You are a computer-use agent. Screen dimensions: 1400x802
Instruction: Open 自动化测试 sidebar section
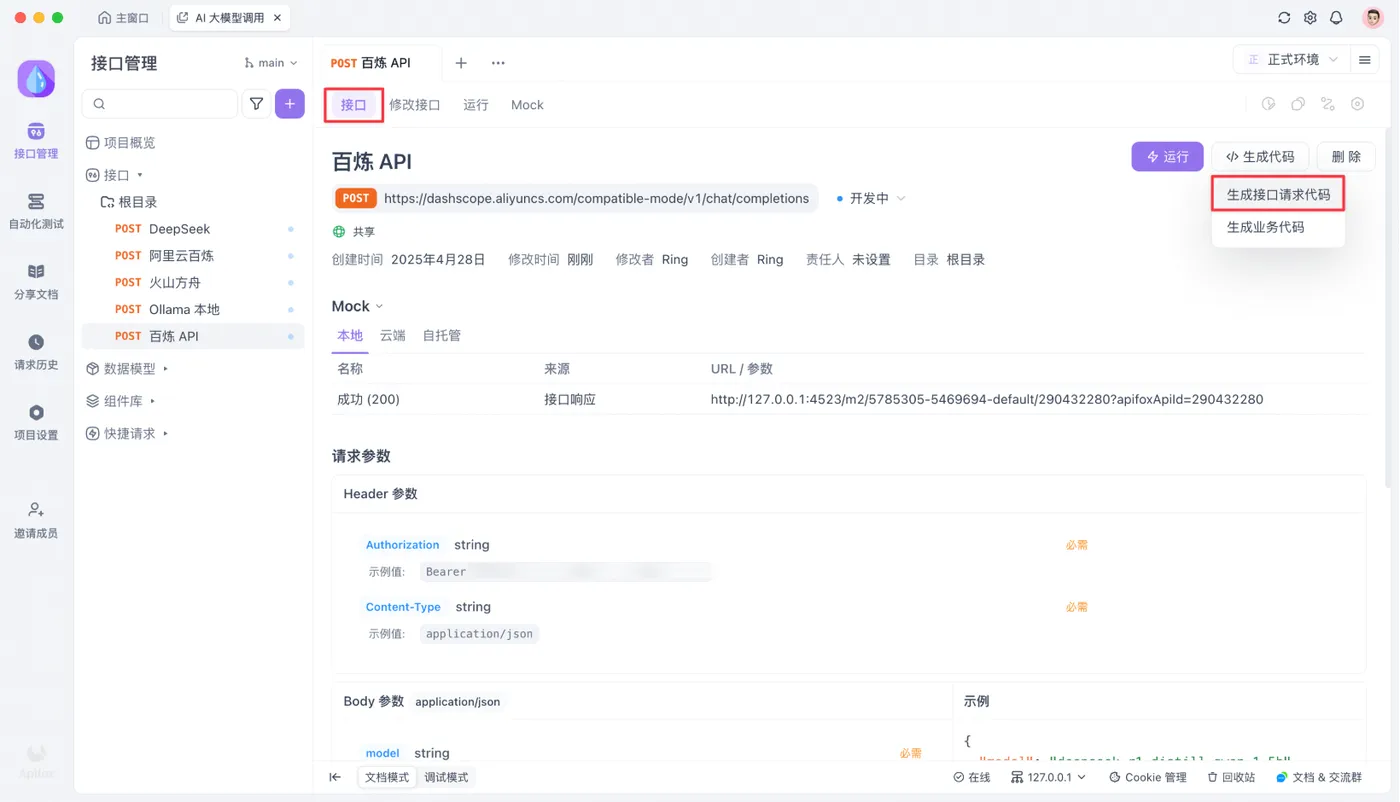36,211
